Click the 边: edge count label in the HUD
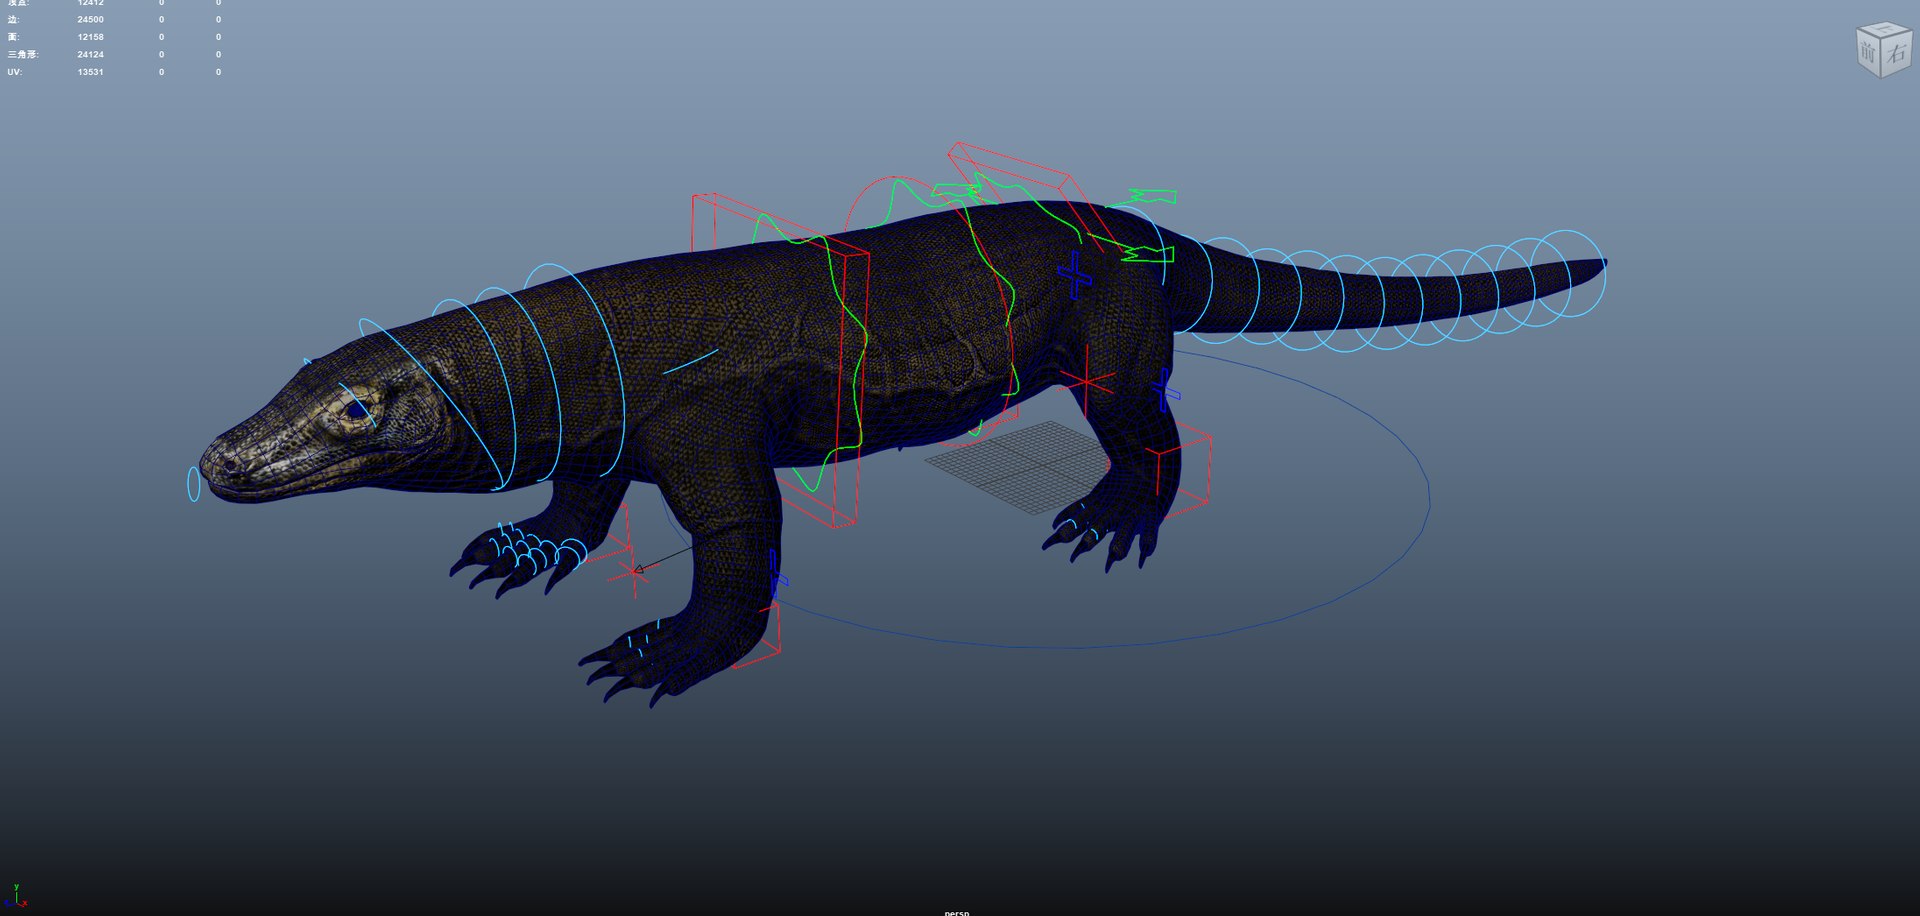Viewport: 1920px width, 916px height. (x=13, y=20)
